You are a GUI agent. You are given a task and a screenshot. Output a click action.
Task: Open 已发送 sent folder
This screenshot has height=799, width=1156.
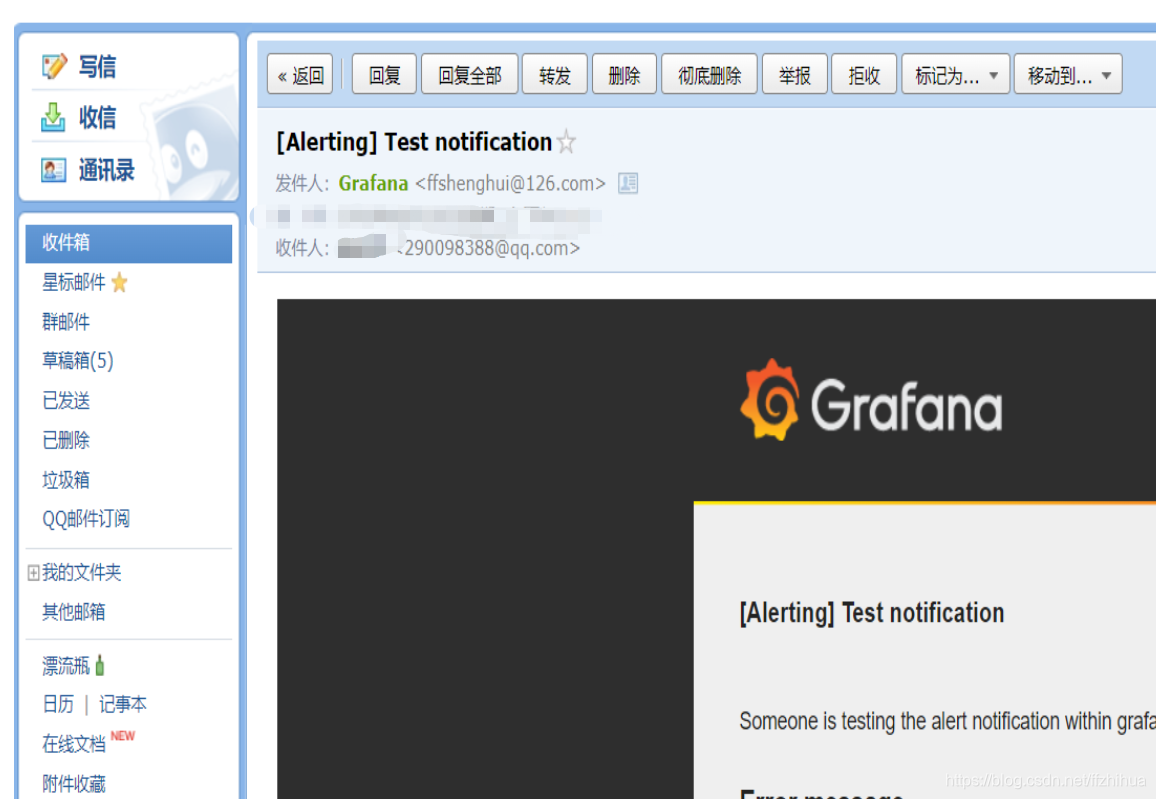point(66,401)
